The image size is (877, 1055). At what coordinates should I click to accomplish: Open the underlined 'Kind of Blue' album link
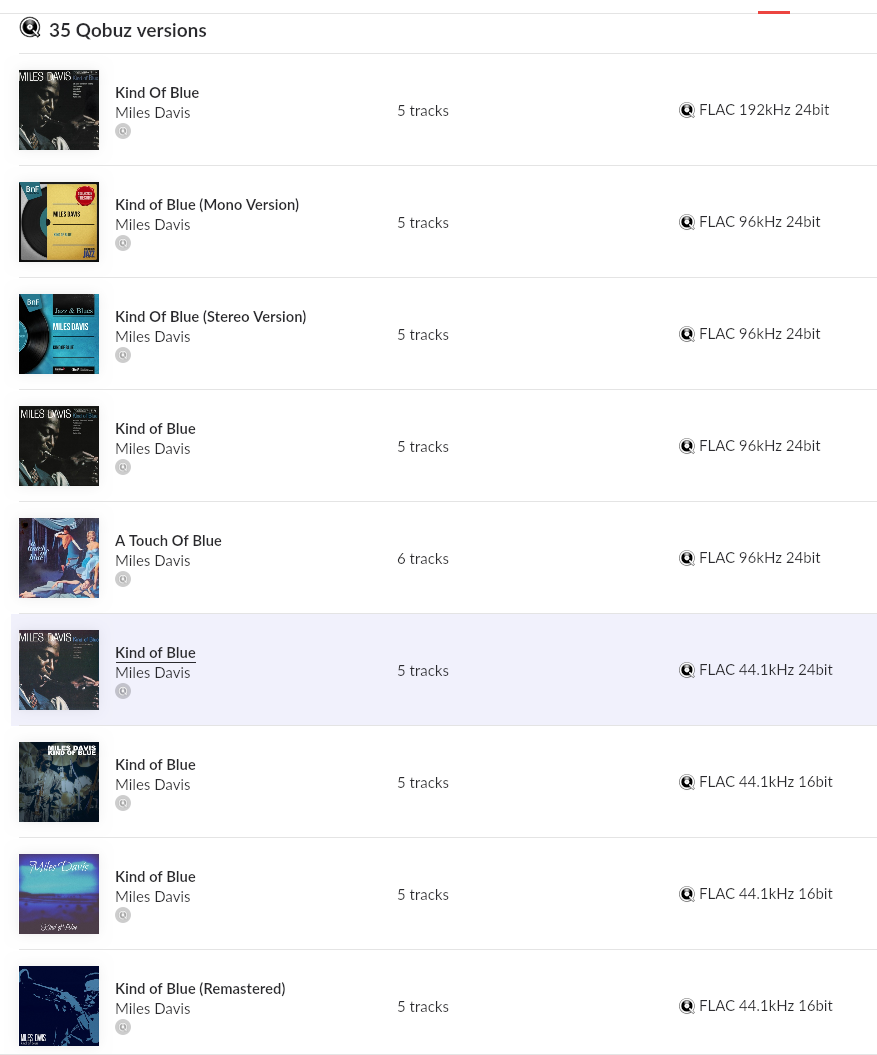coord(155,653)
